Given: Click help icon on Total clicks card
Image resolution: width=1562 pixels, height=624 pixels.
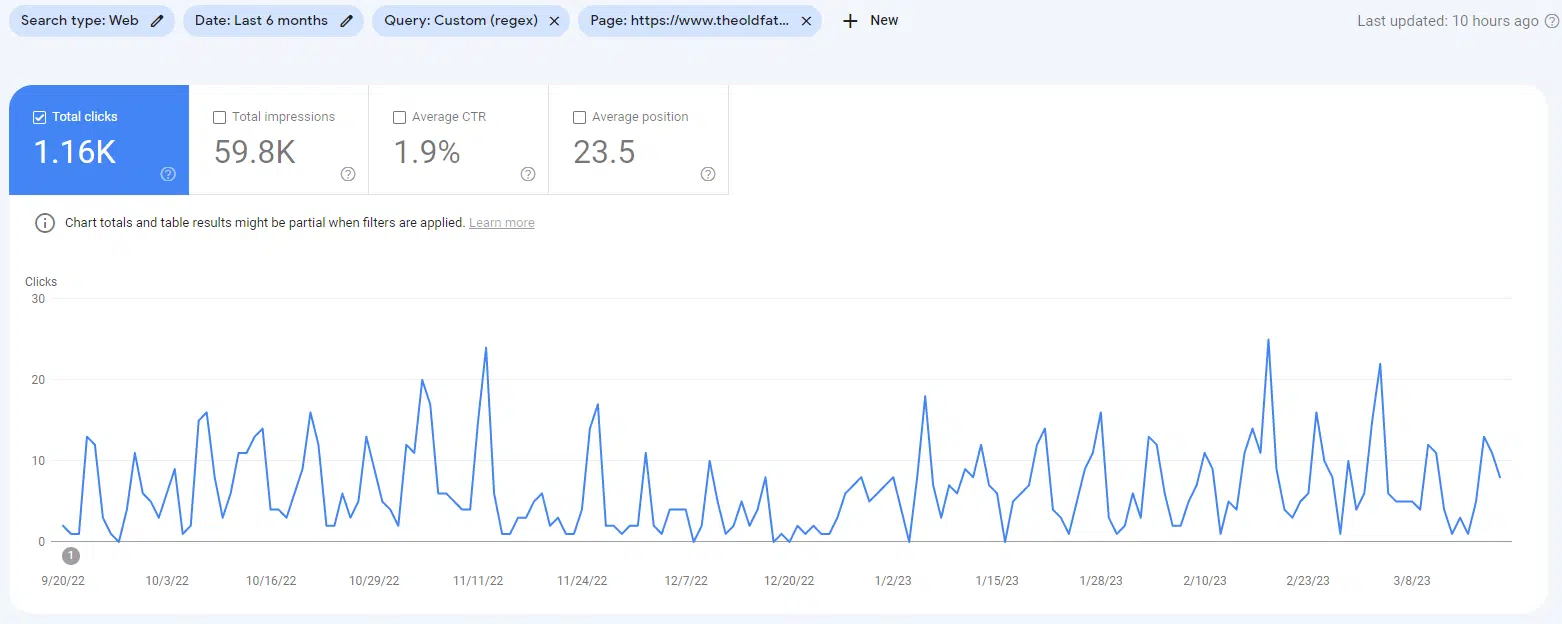Looking at the screenshot, I should click(168, 174).
